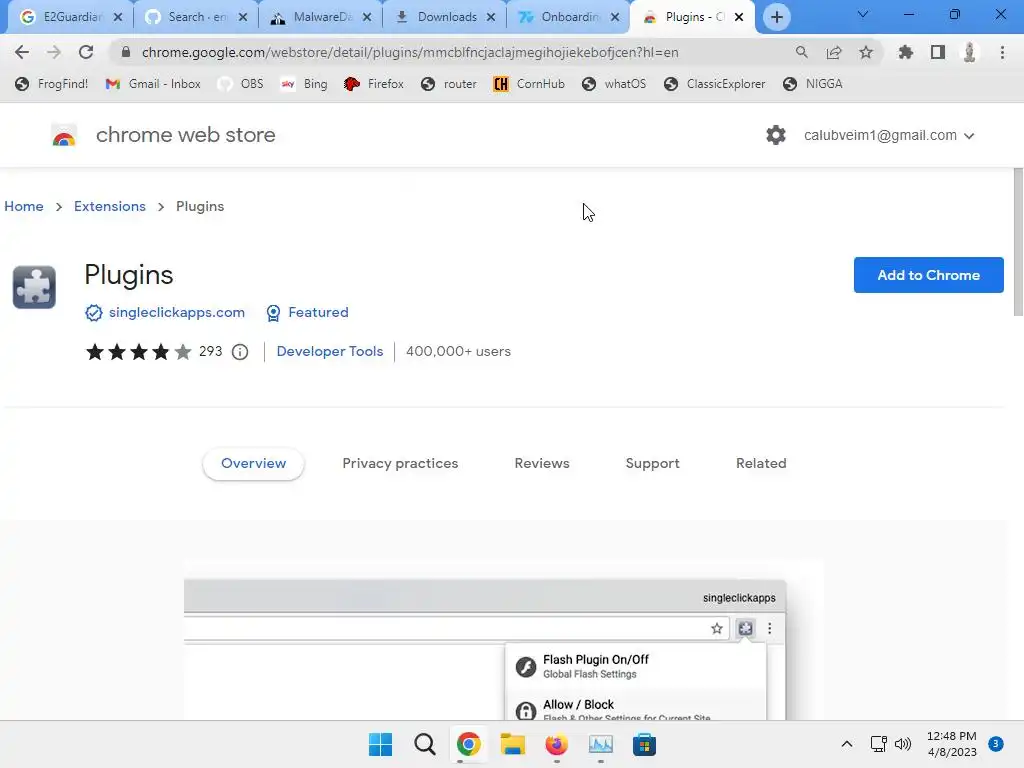Open the performance monitor taskbar app
The height and width of the screenshot is (768, 1024).
[600, 744]
